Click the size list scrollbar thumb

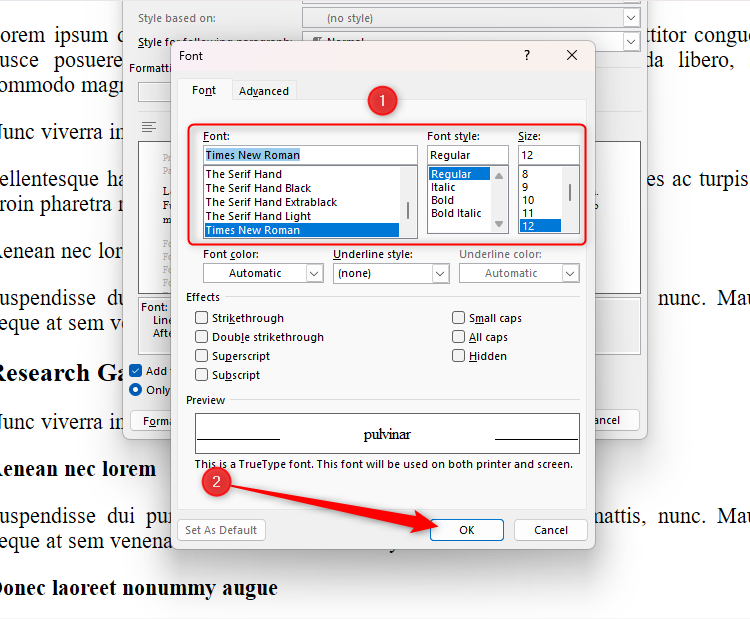570,193
